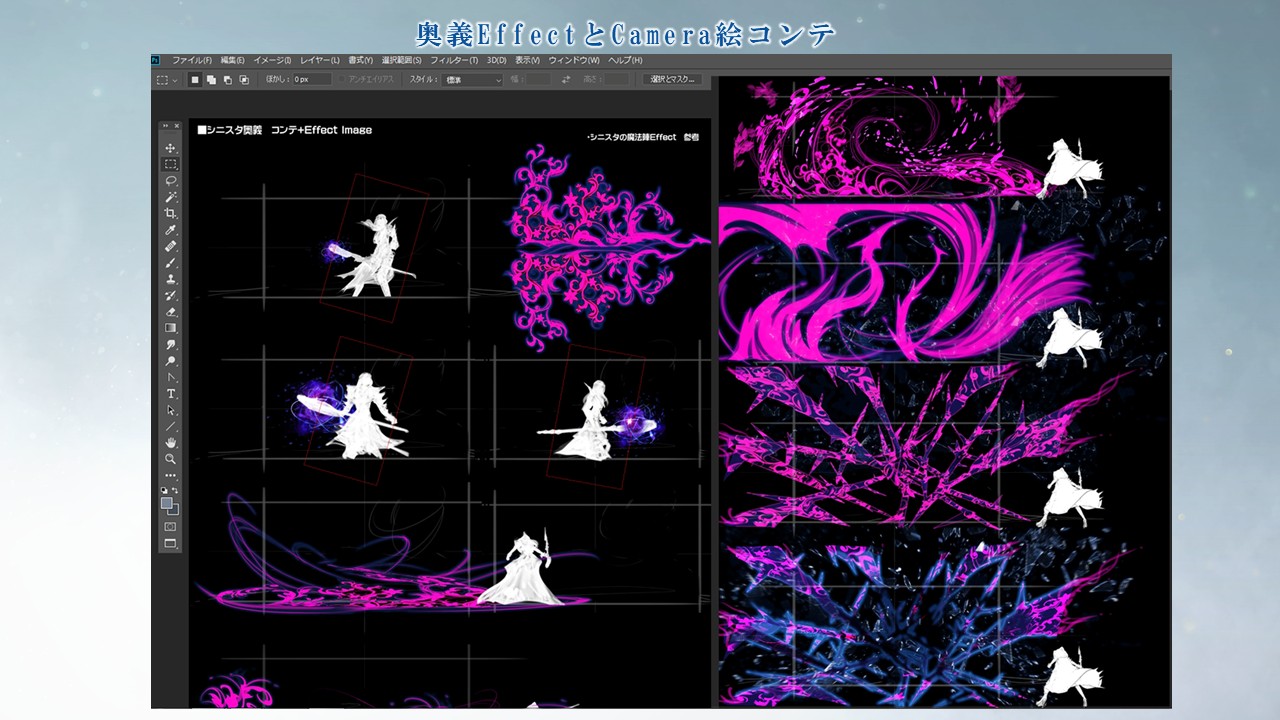The height and width of the screenshot is (720, 1280).
Task: Choose the Intersect with Selection mode
Action: [244, 79]
